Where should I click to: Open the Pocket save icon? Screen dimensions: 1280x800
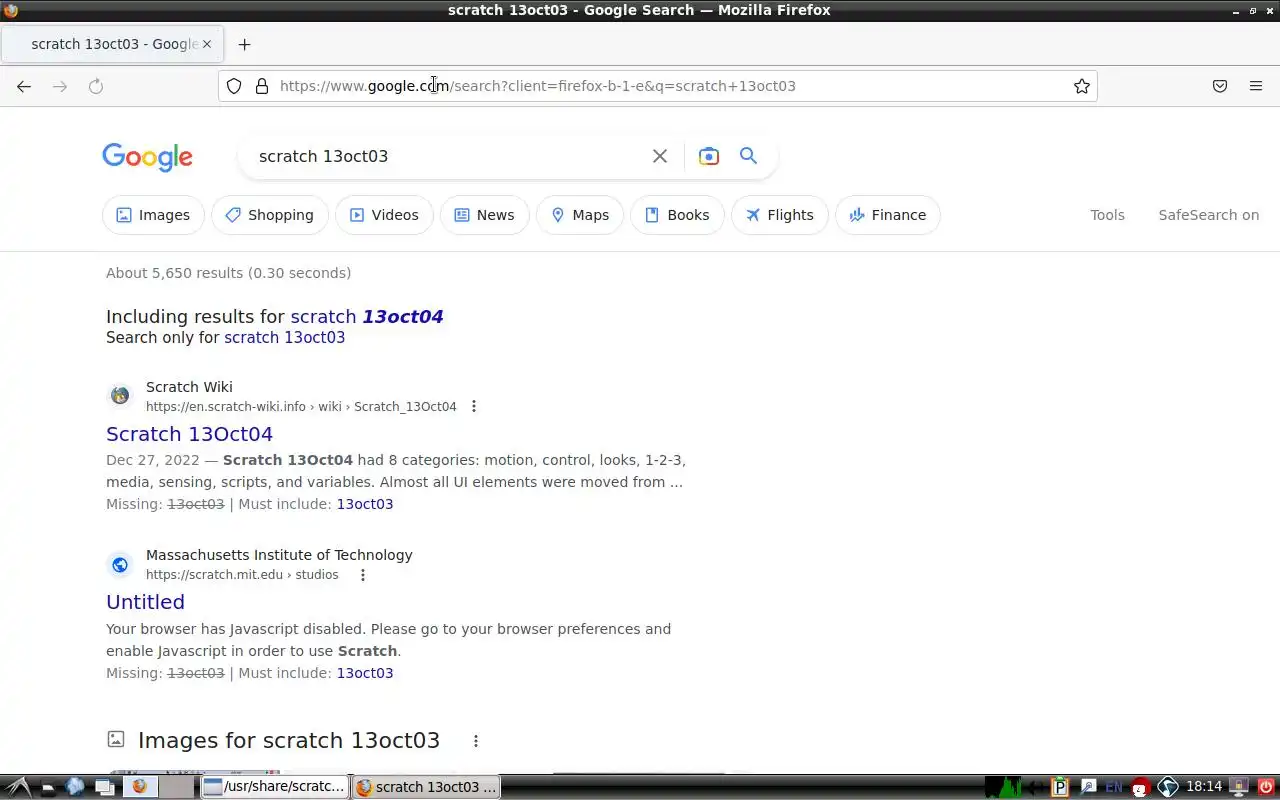click(x=1220, y=86)
